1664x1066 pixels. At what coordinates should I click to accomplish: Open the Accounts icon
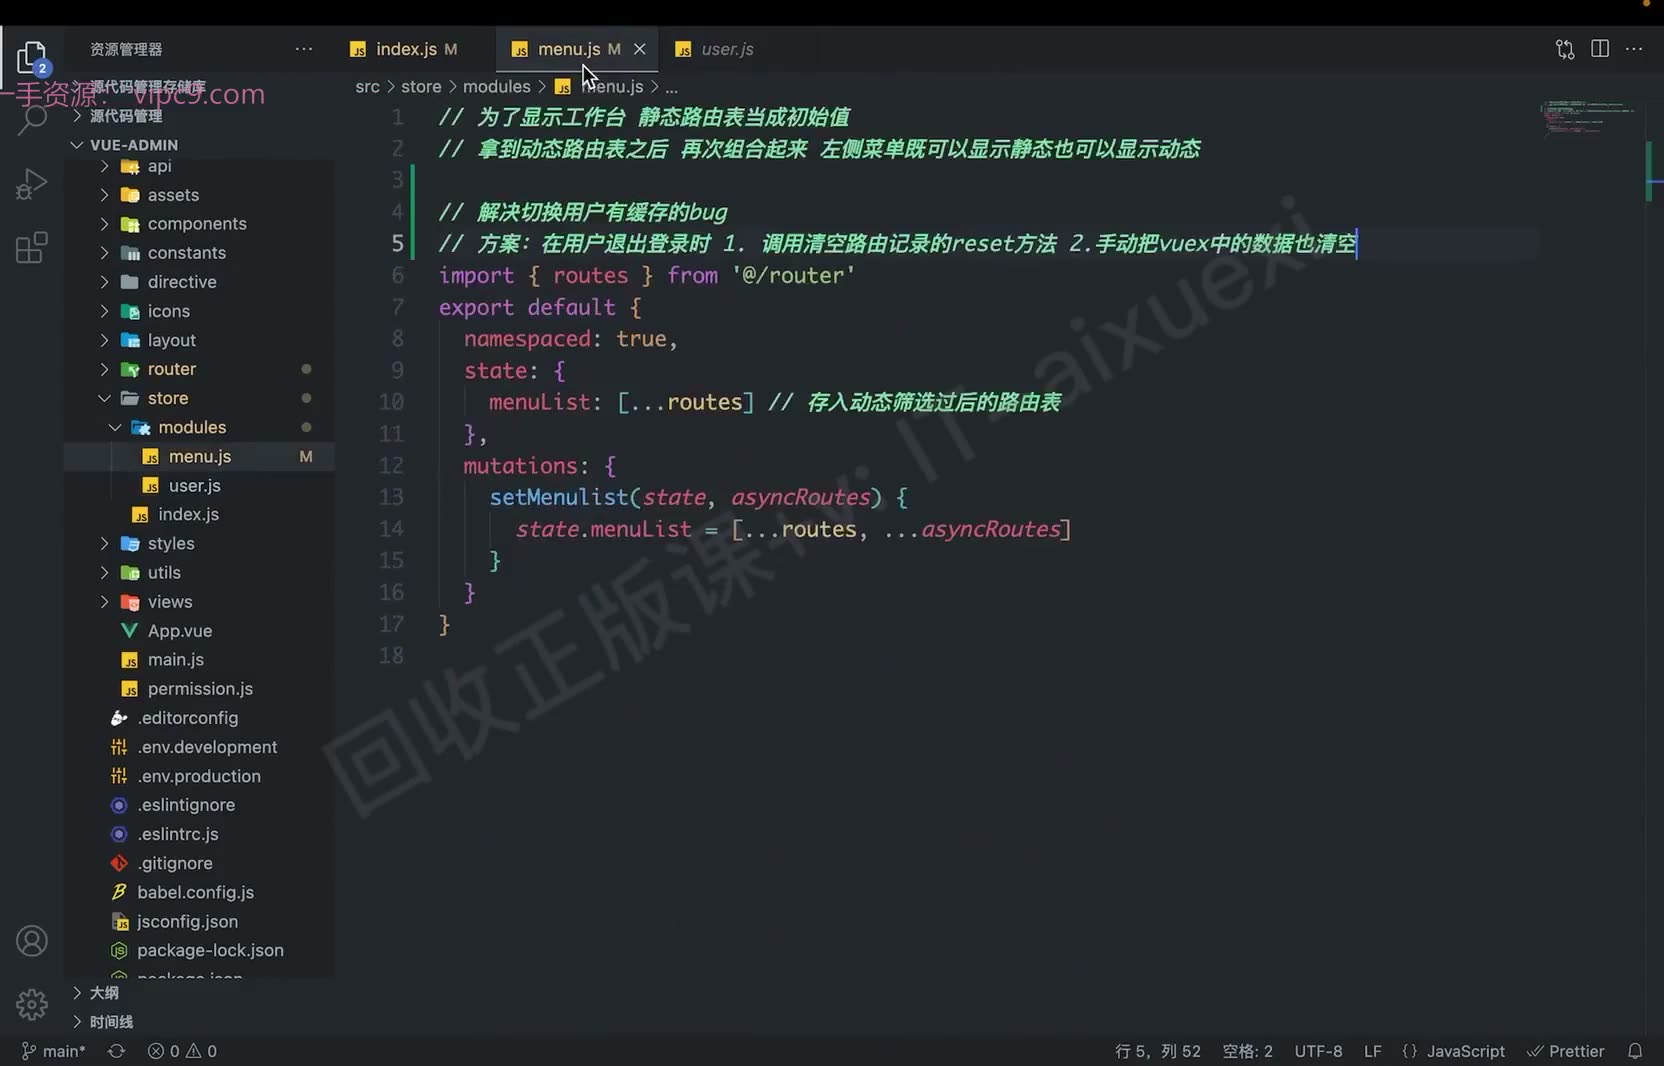32,941
